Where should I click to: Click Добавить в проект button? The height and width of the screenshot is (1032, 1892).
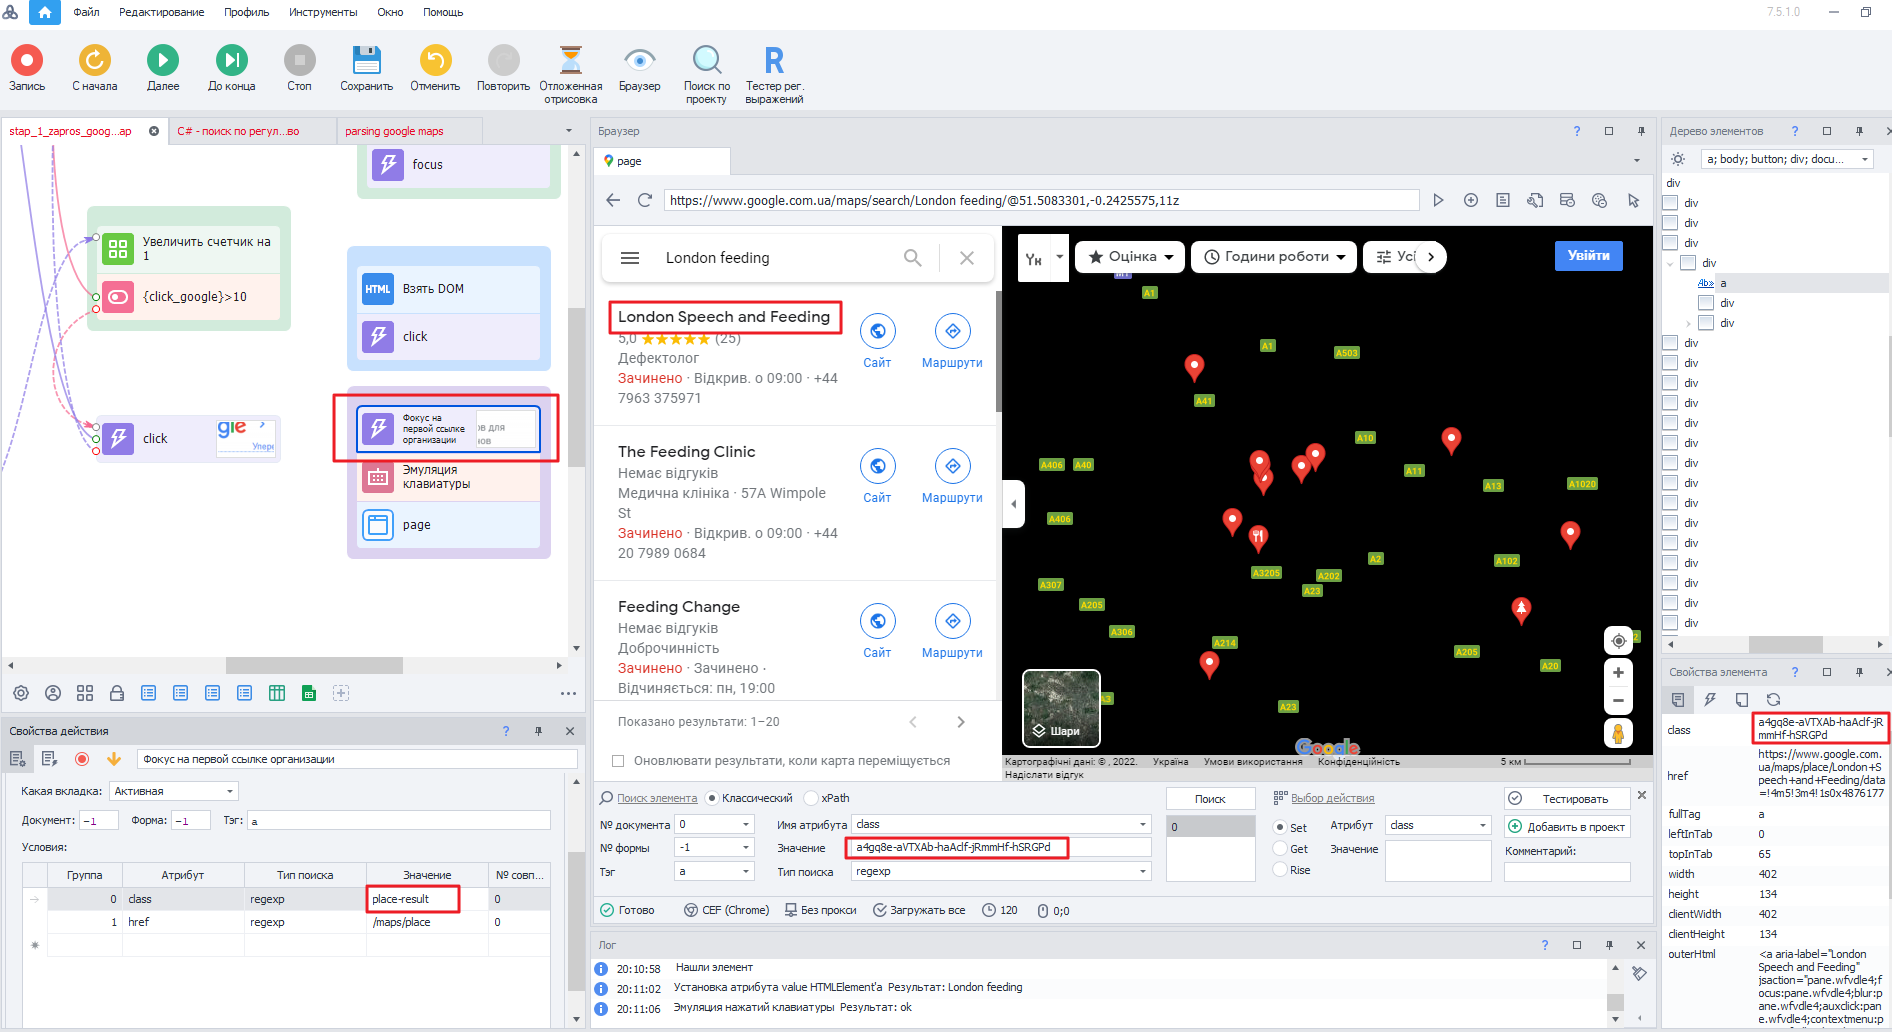(1566, 826)
